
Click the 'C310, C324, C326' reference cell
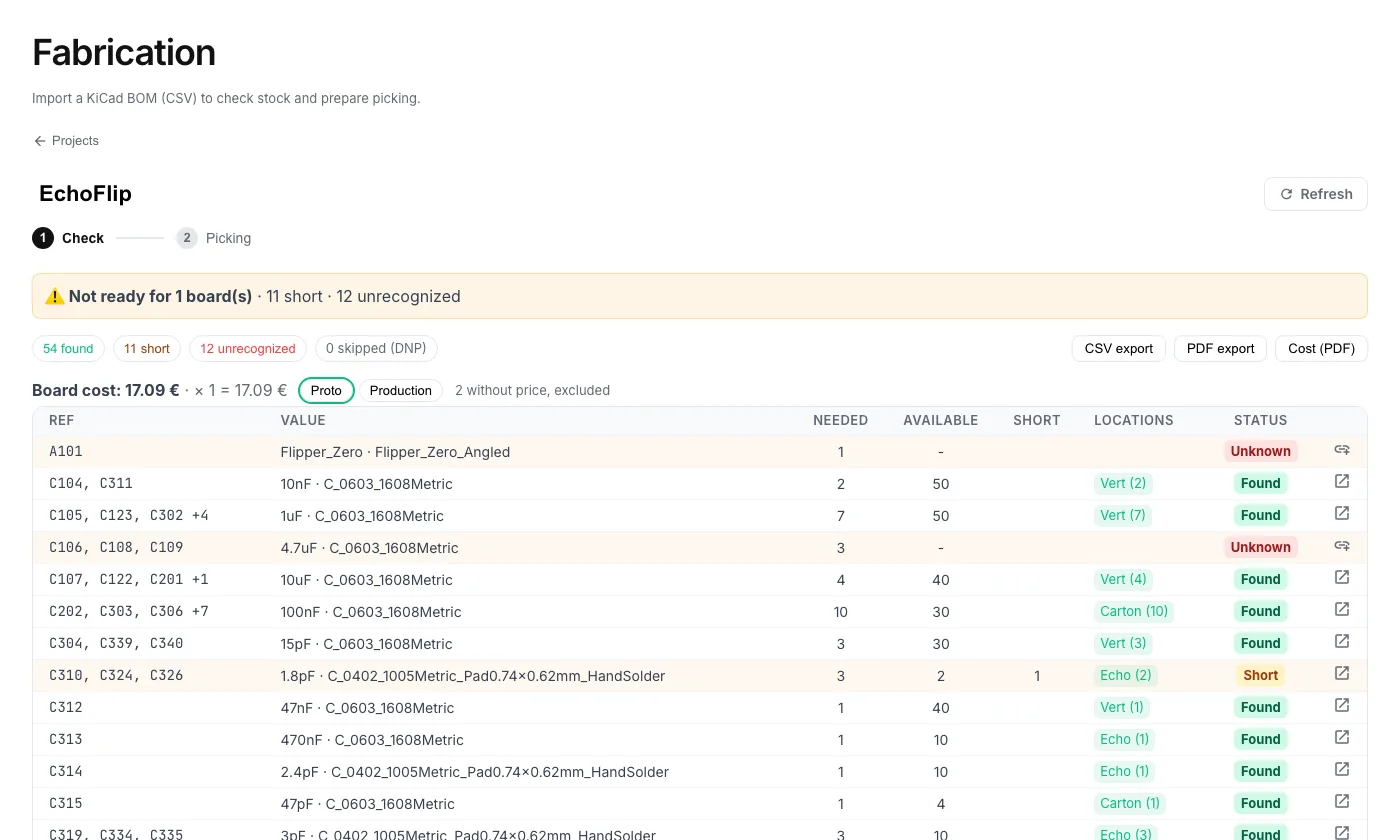tap(116, 675)
